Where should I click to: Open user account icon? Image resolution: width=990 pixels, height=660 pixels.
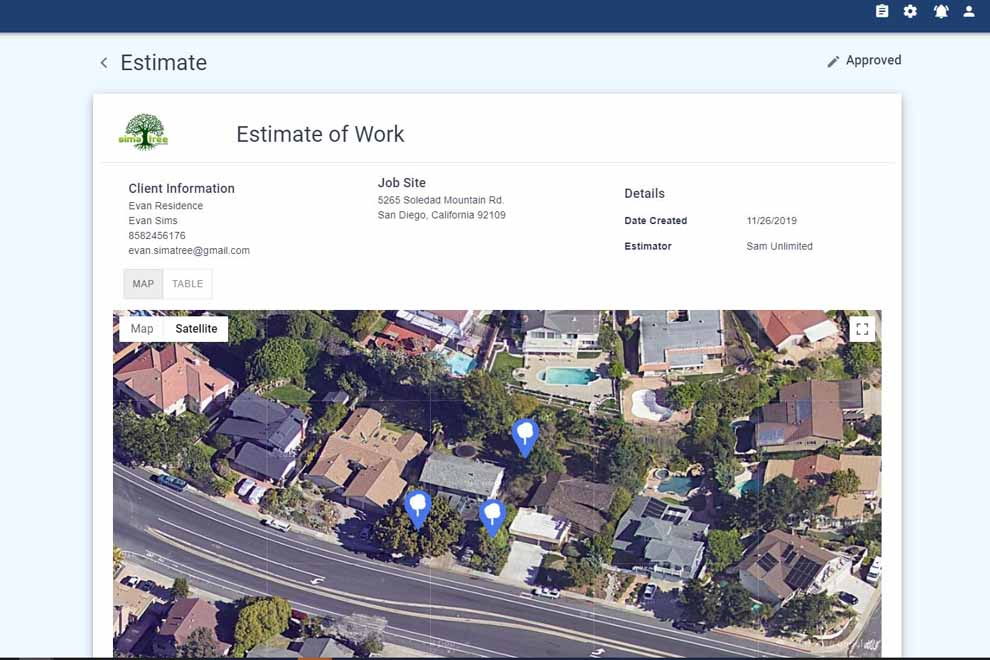coord(969,11)
